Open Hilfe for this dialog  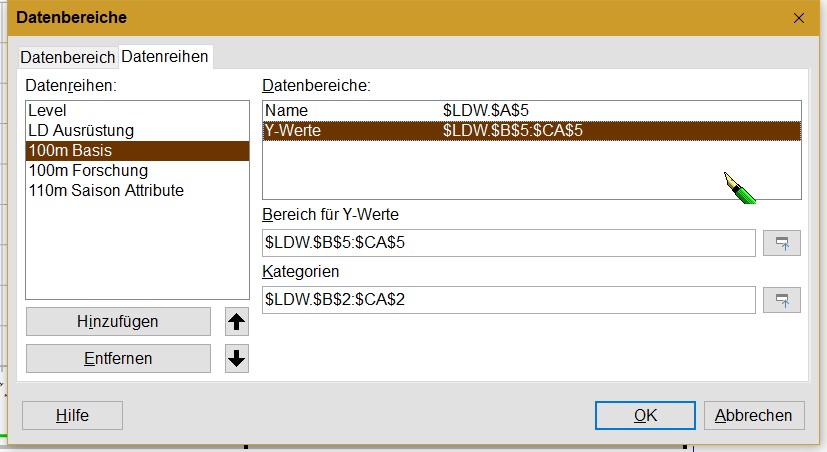(72, 416)
